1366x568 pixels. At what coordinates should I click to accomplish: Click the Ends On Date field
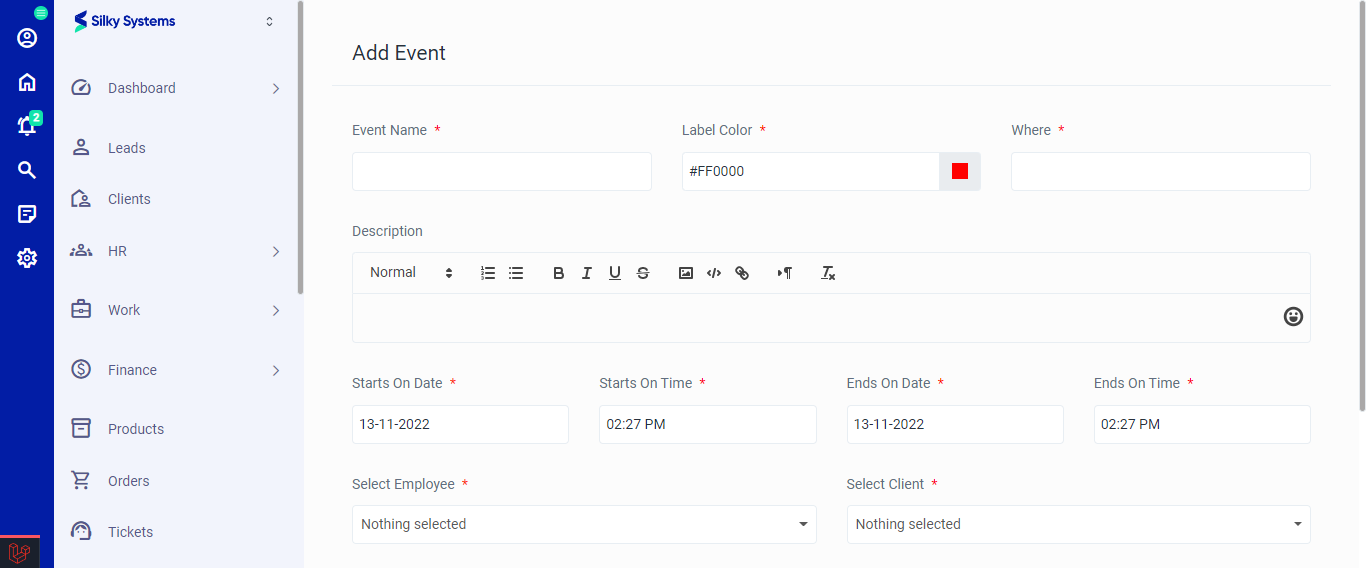[955, 424]
